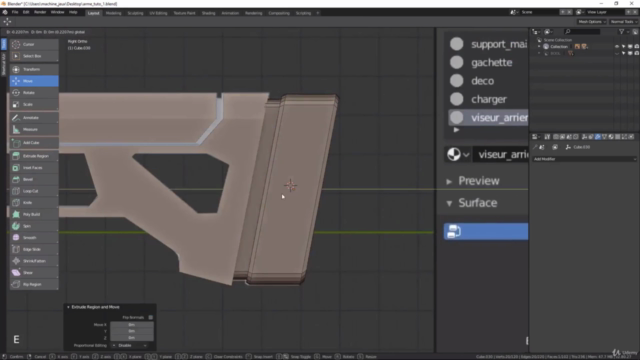Pick the Loop Cut tool
This screenshot has height=360, width=640.
click(34, 191)
